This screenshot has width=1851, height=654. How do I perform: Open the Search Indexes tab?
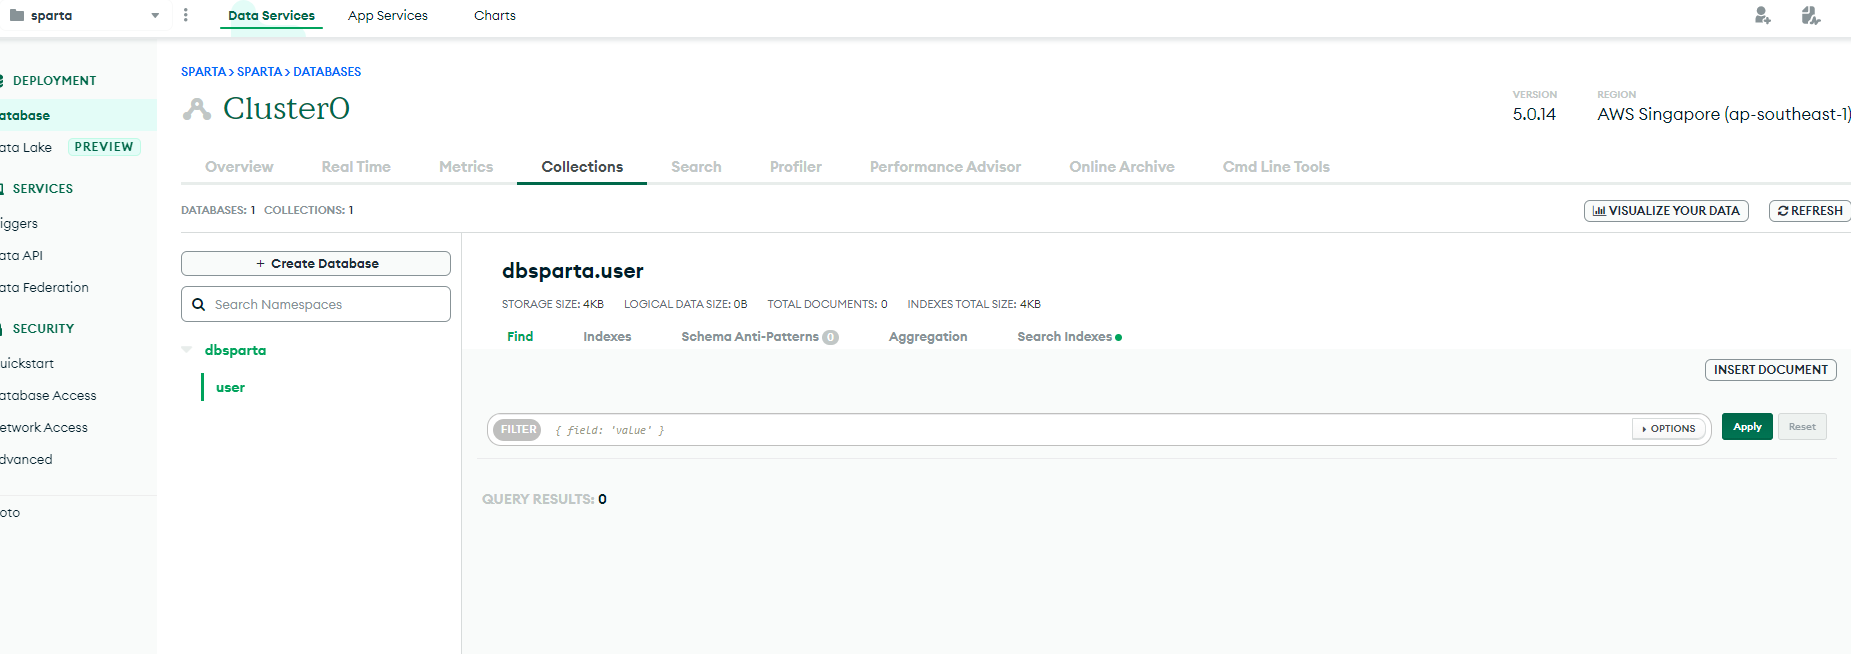click(x=1069, y=337)
